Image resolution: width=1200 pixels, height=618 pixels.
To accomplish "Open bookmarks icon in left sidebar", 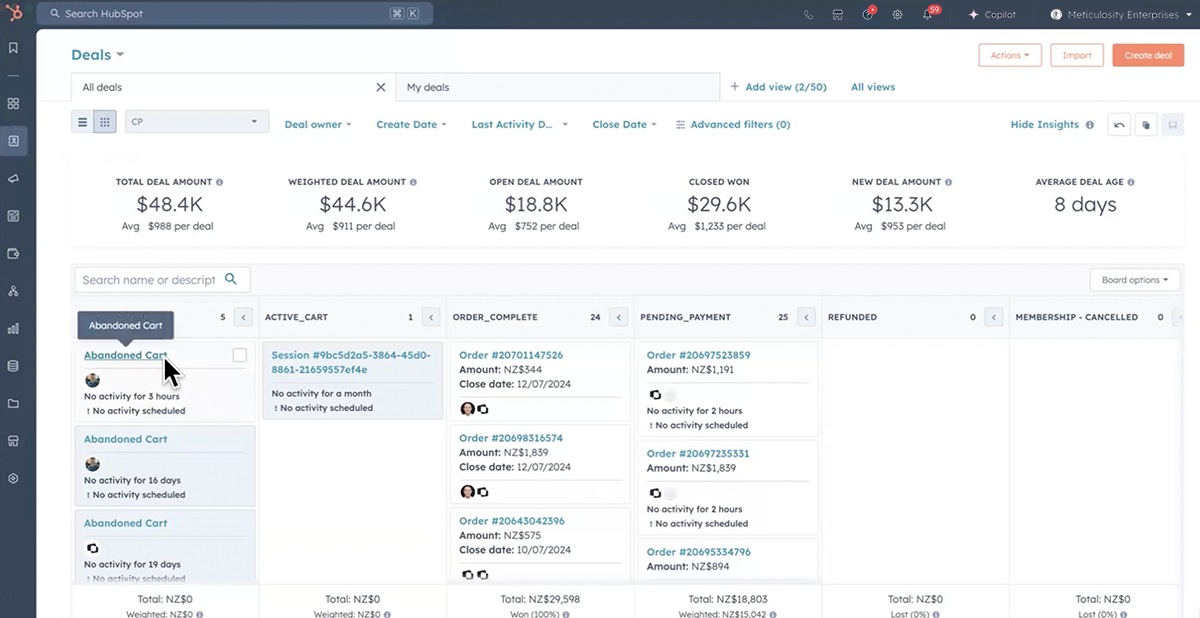I will tap(14, 48).
